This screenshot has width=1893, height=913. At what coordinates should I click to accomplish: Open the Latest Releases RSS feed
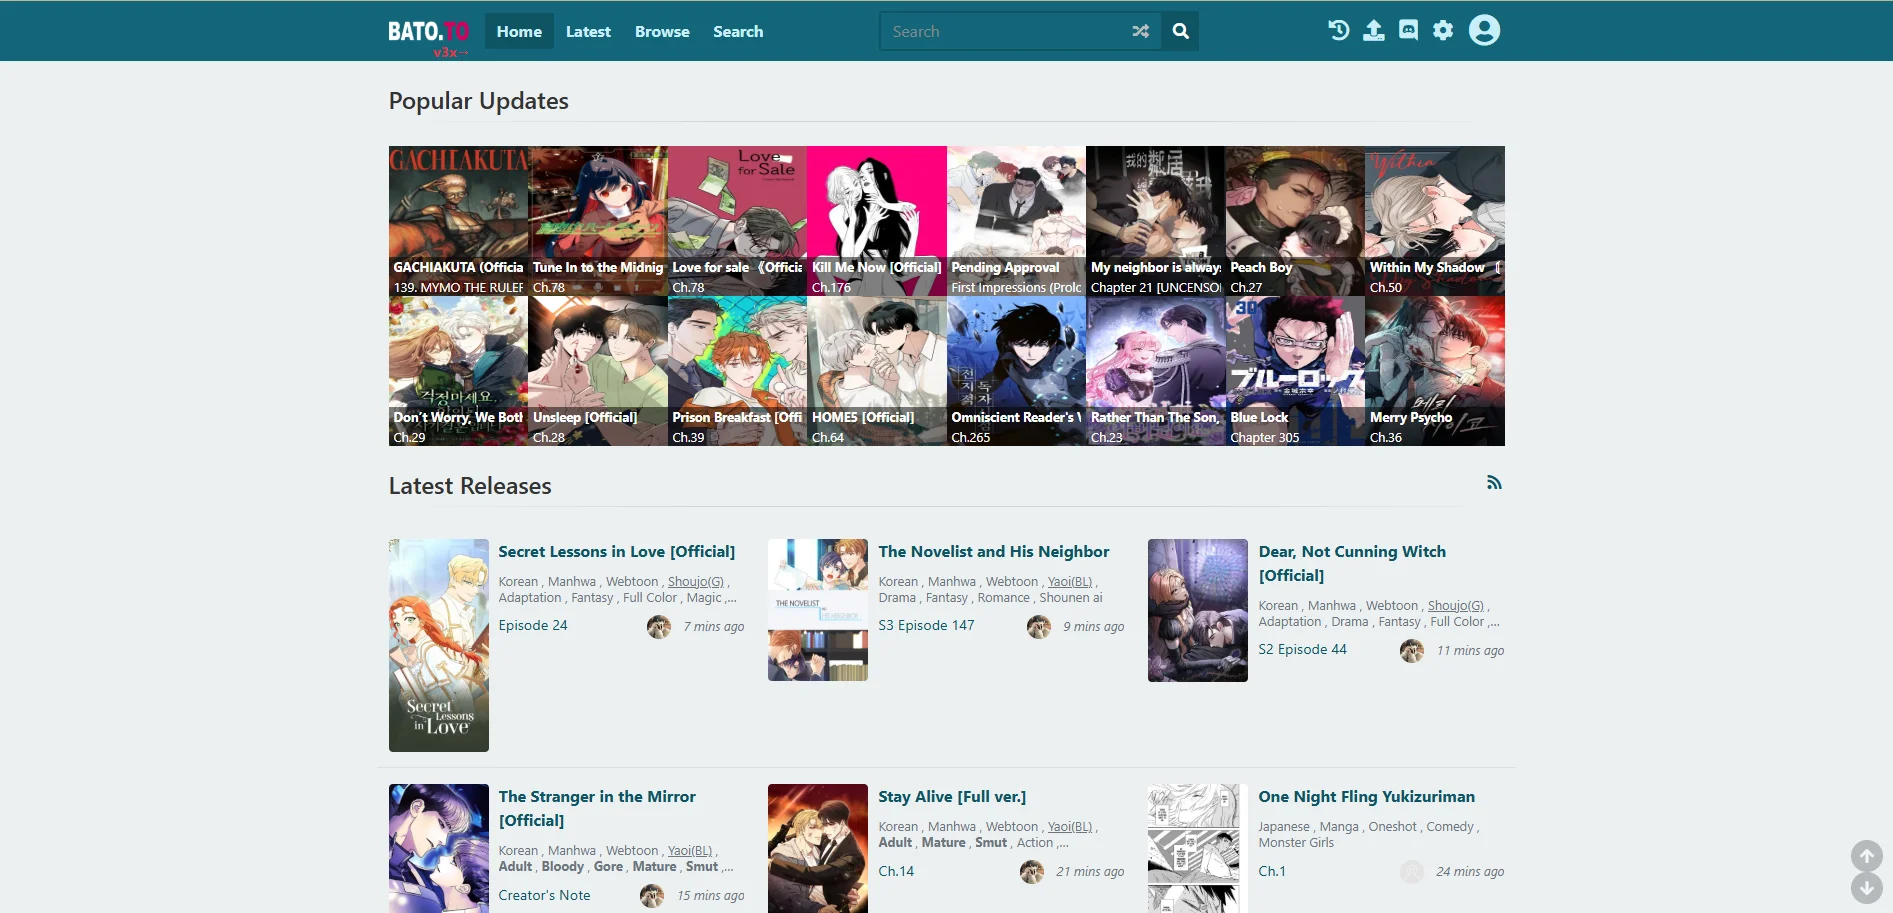[1494, 482]
